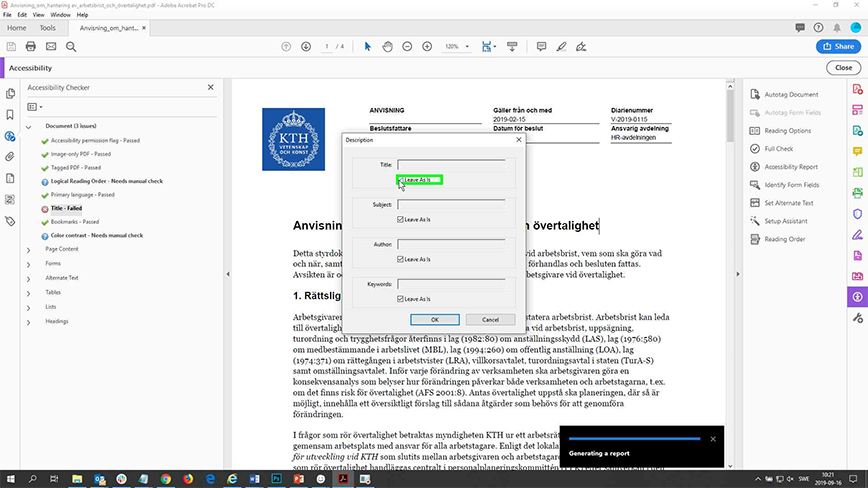Click the Full Check accessibility tool
The height and width of the screenshot is (488, 868).
[779, 149]
